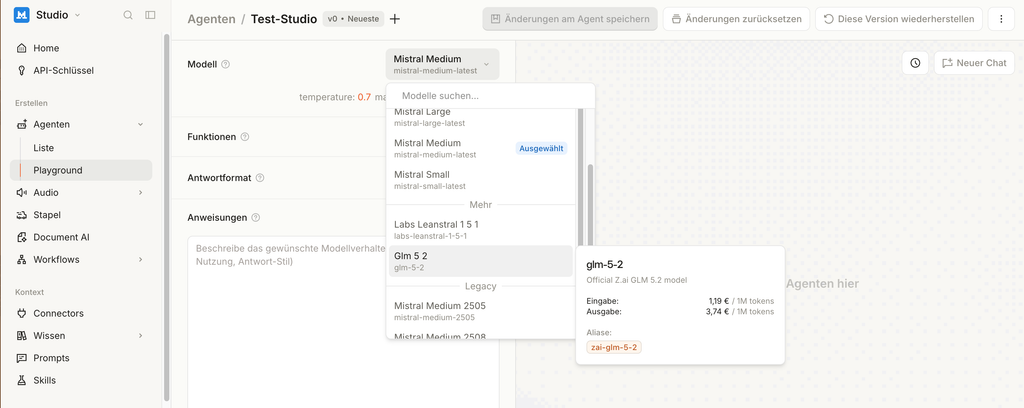
Task: Click Diese Version wiederherstellen button
Action: click(x=899, y=19)
